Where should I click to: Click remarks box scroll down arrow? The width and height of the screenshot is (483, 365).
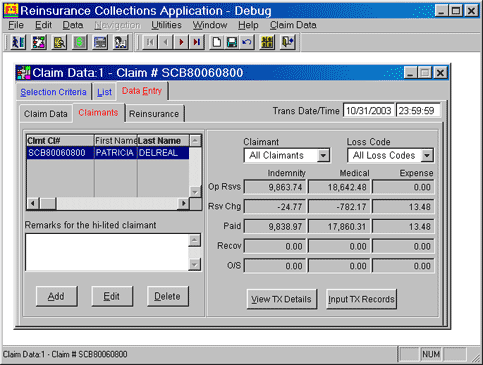(195, 265)
